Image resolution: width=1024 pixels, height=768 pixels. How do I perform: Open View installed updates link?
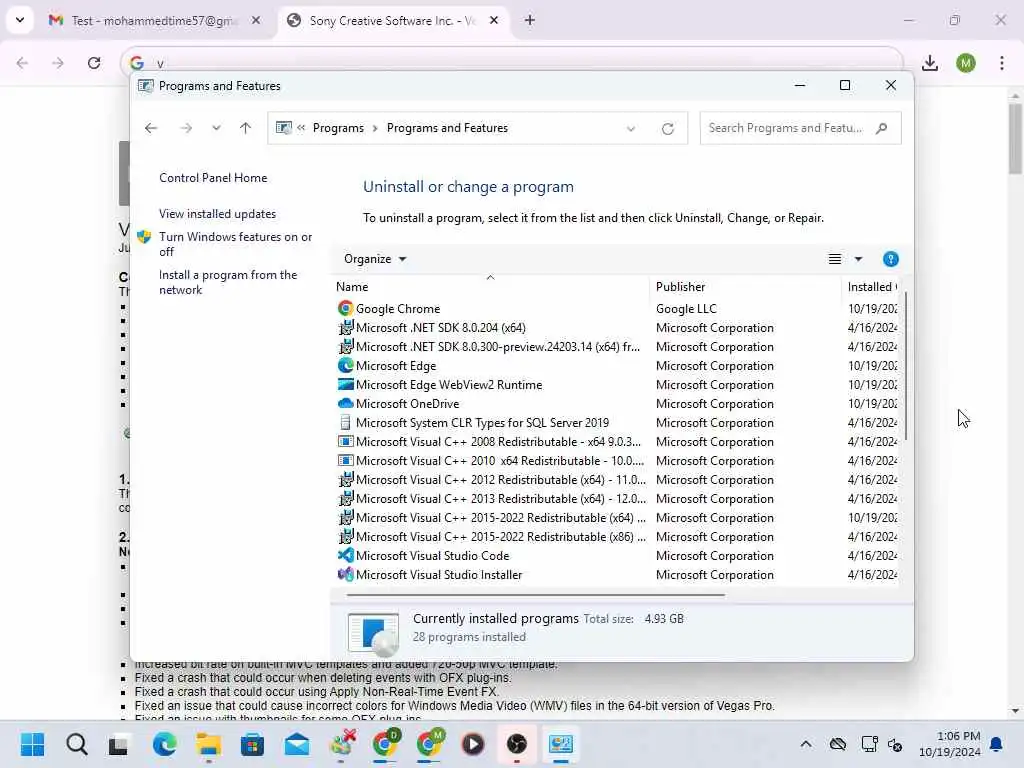pyautogui.click(x=217, y=214)
